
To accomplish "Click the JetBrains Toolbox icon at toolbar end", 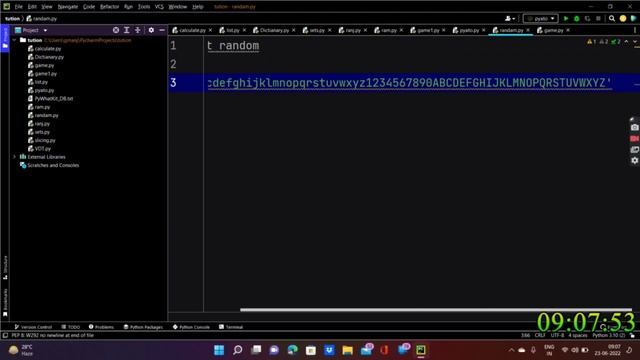I will (x=633, y=18).
